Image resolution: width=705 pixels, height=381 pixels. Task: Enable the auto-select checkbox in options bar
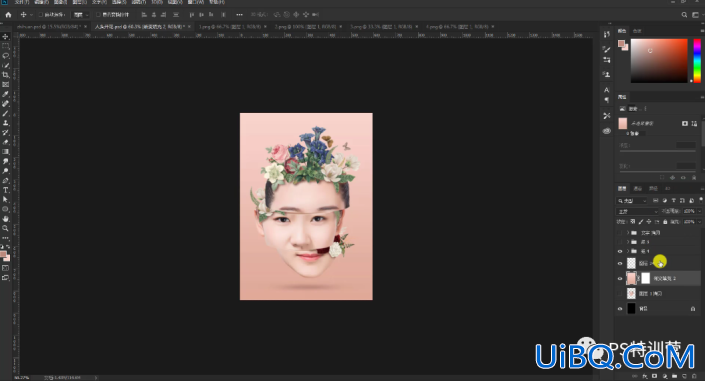pos(40,14)
